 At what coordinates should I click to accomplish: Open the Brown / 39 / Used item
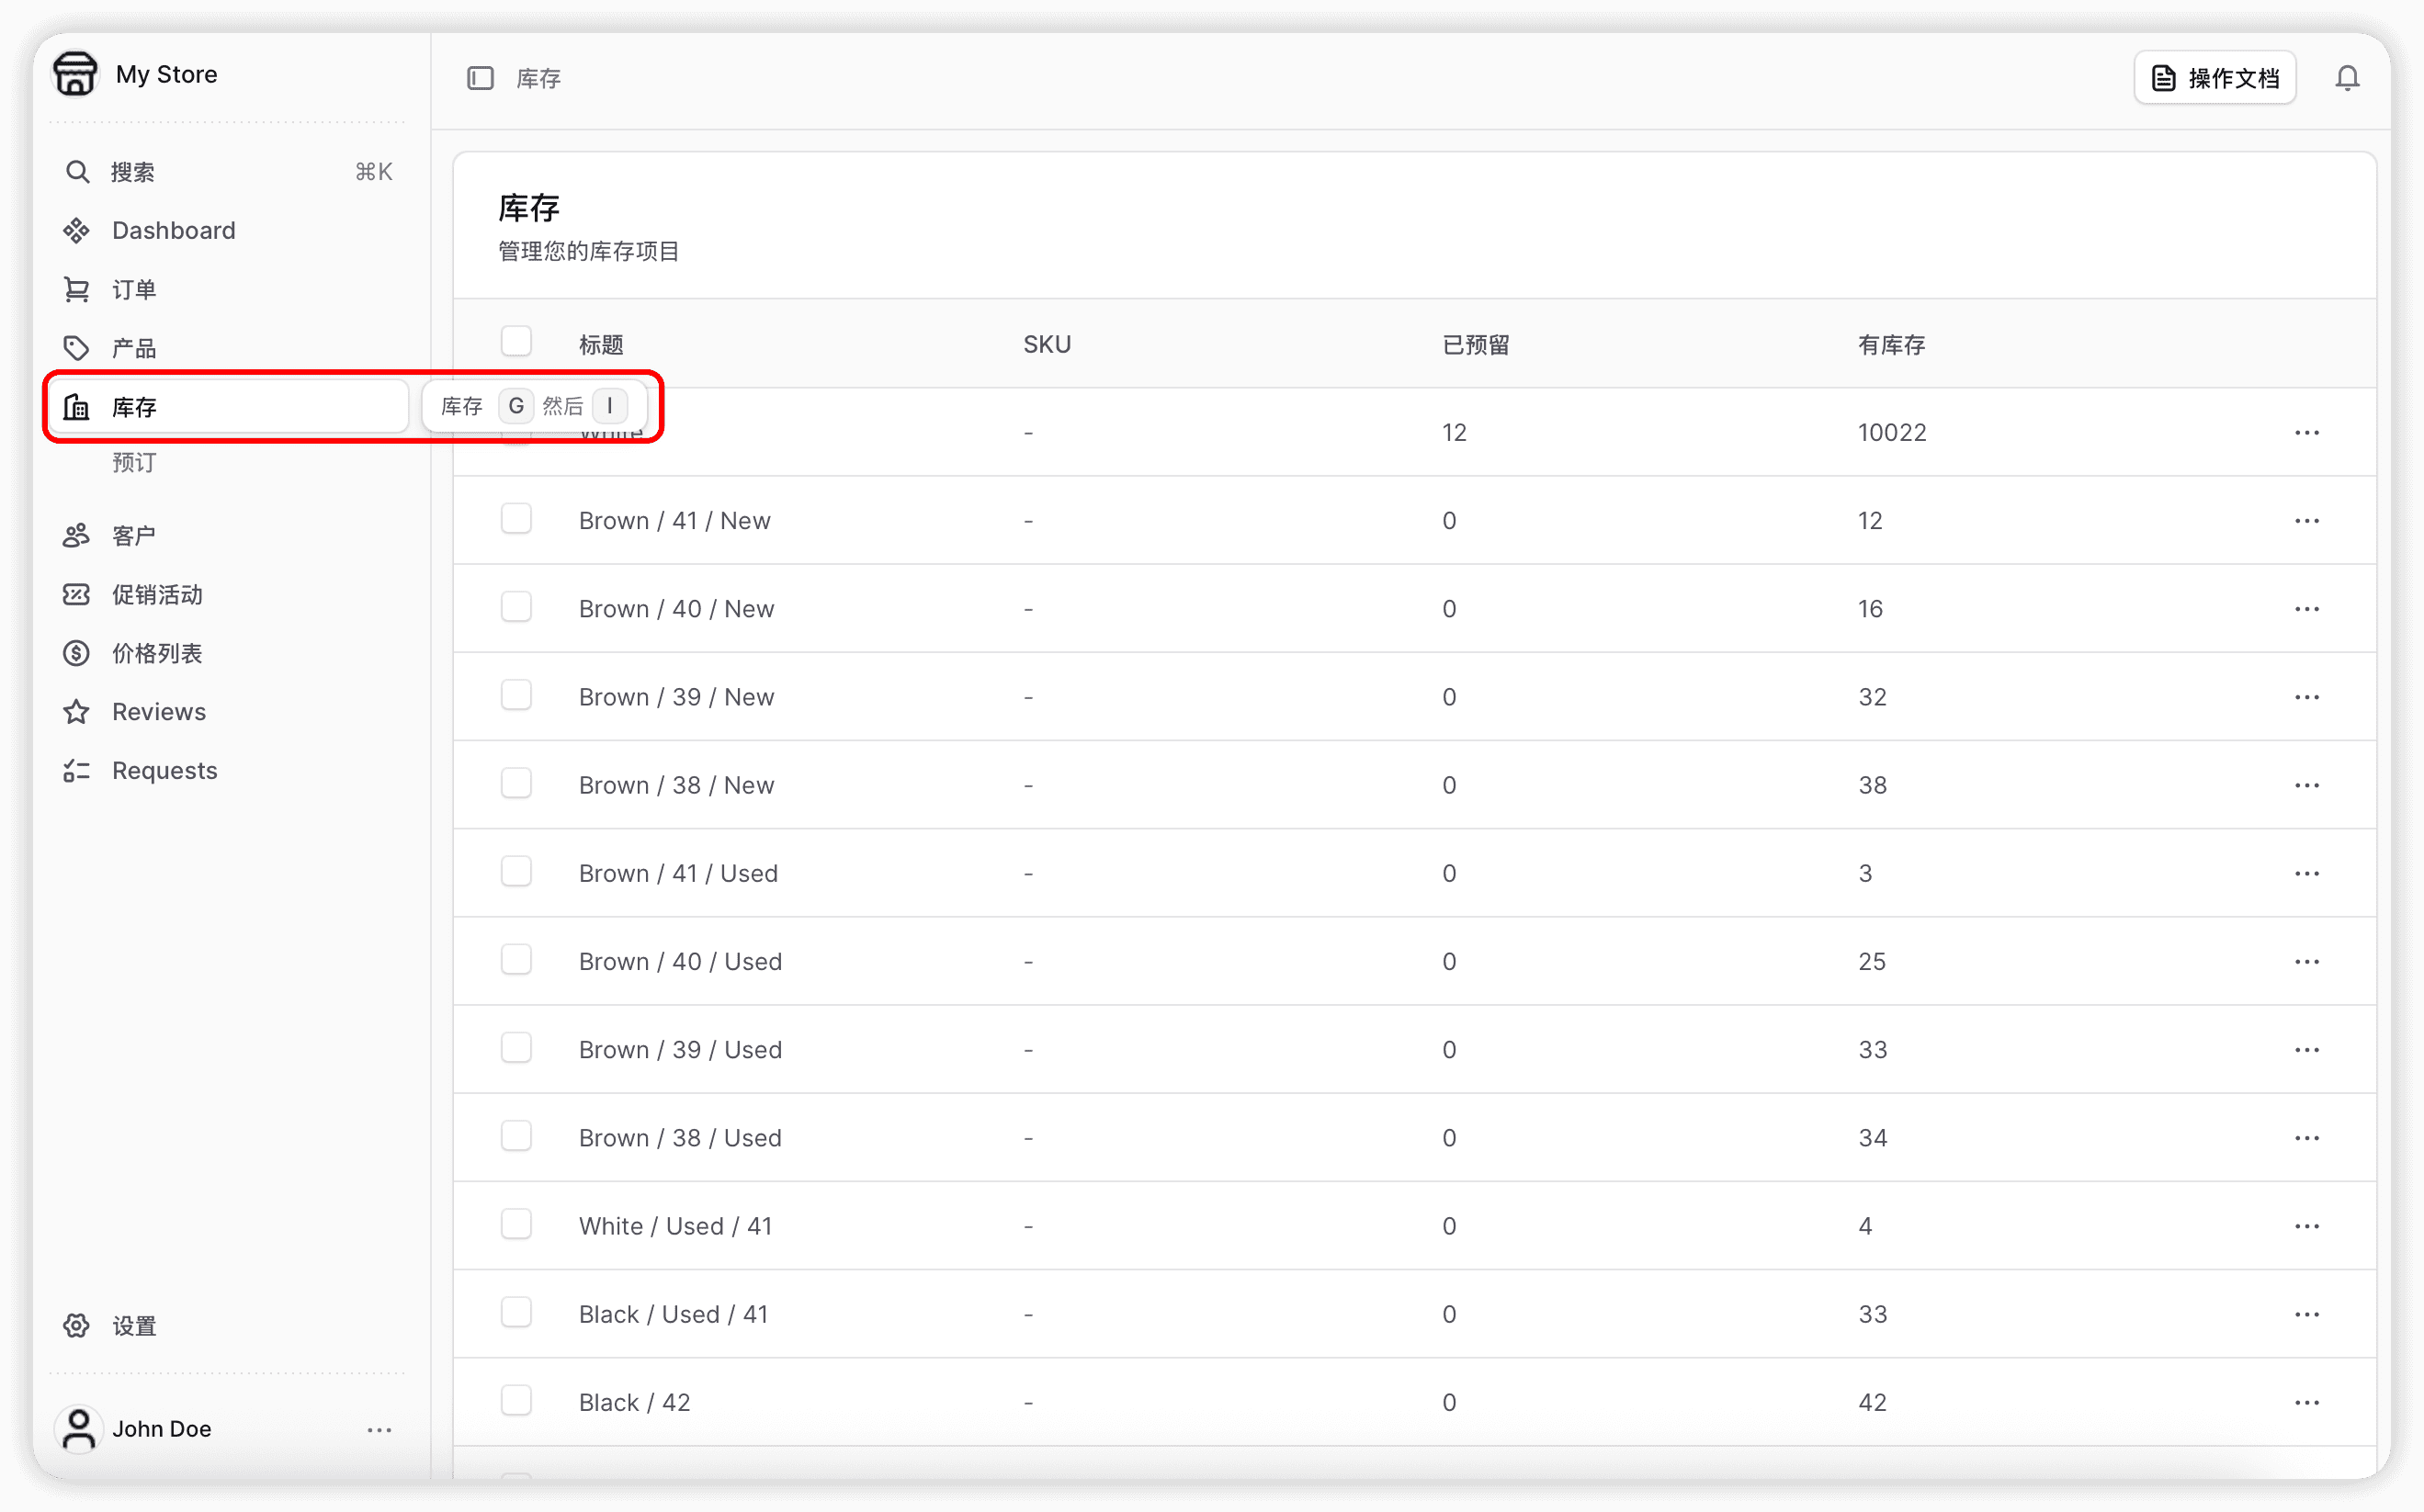pos(680,1050)
